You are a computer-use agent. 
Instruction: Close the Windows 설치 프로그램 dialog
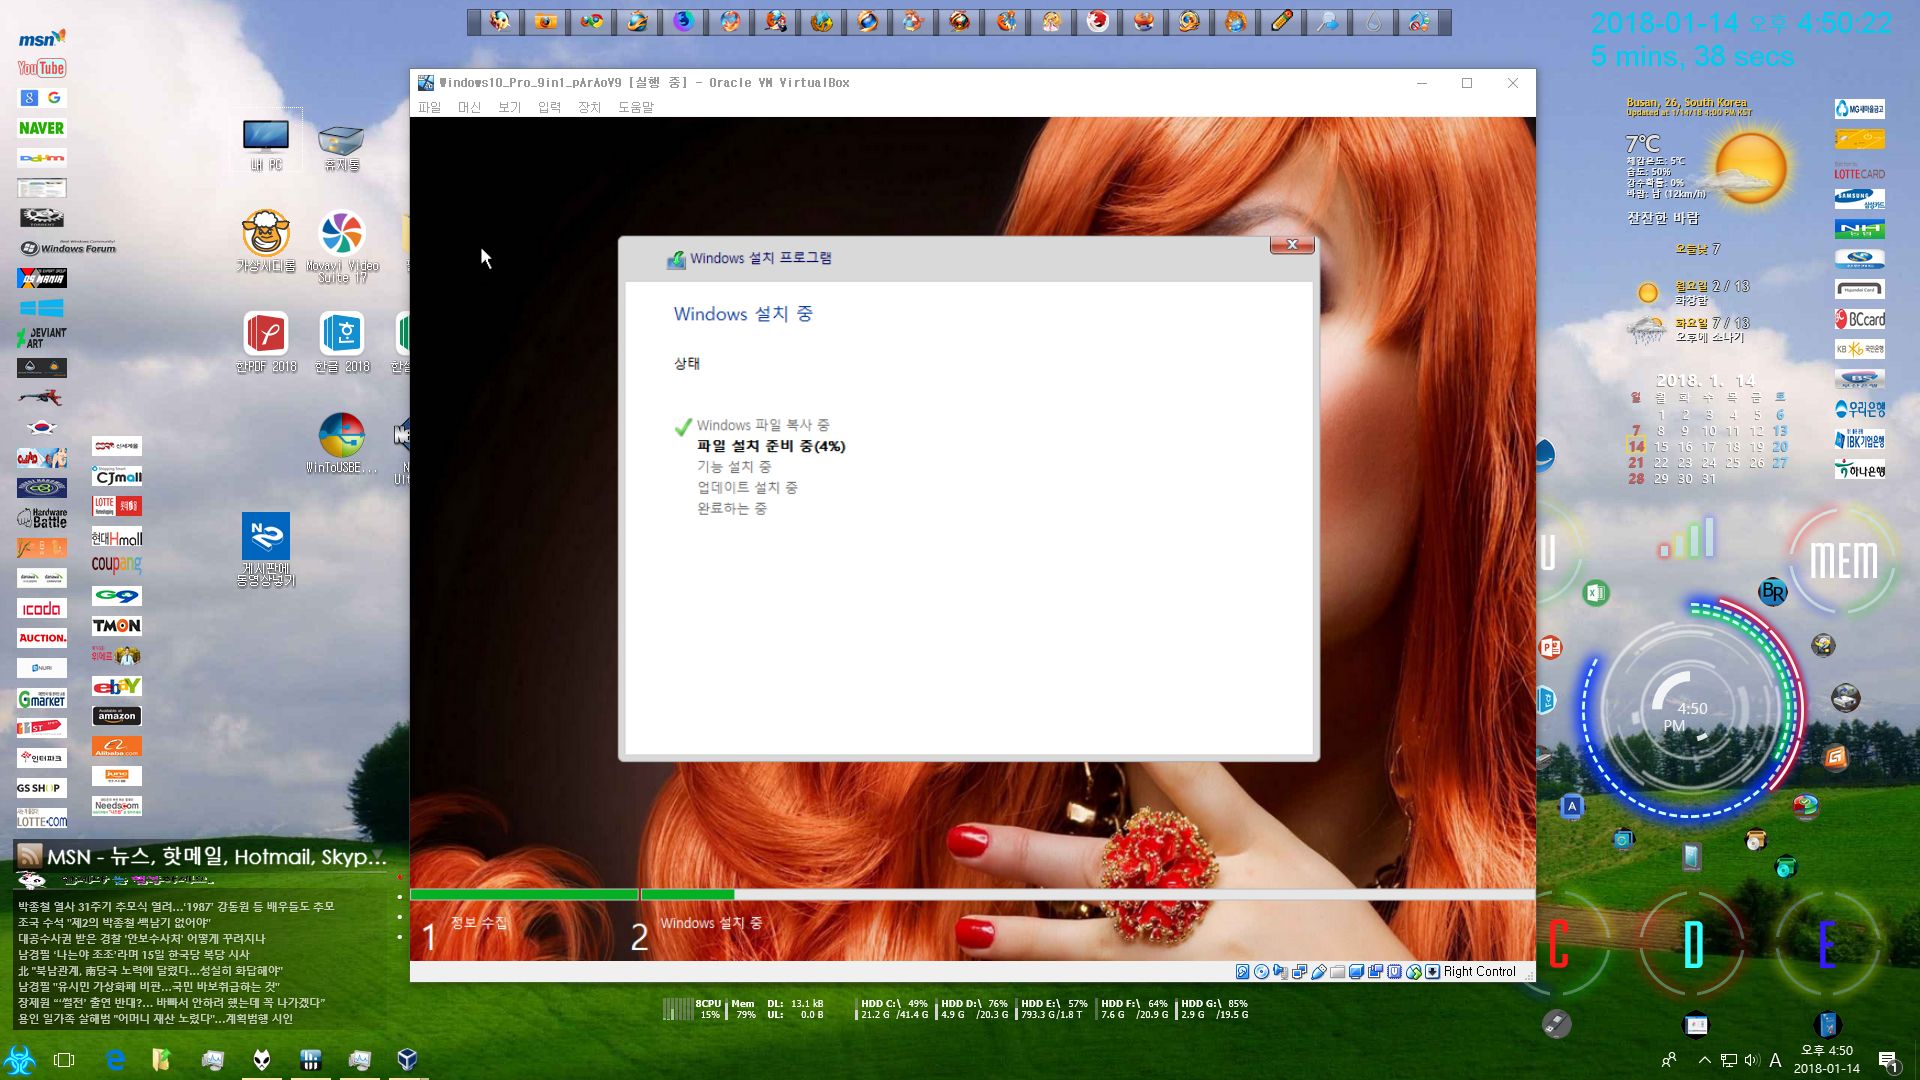1291,245
